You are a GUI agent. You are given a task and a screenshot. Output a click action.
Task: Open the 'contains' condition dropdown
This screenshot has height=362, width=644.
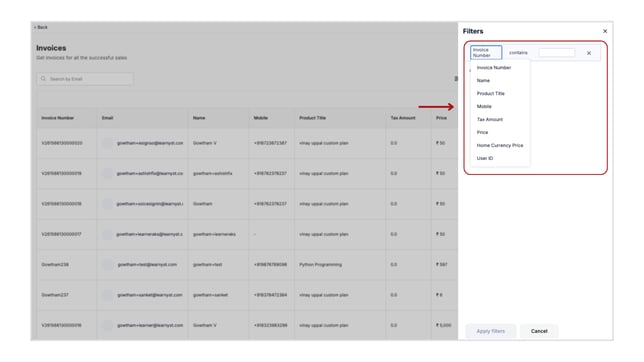pyautogui.click(x=518, y=53)
